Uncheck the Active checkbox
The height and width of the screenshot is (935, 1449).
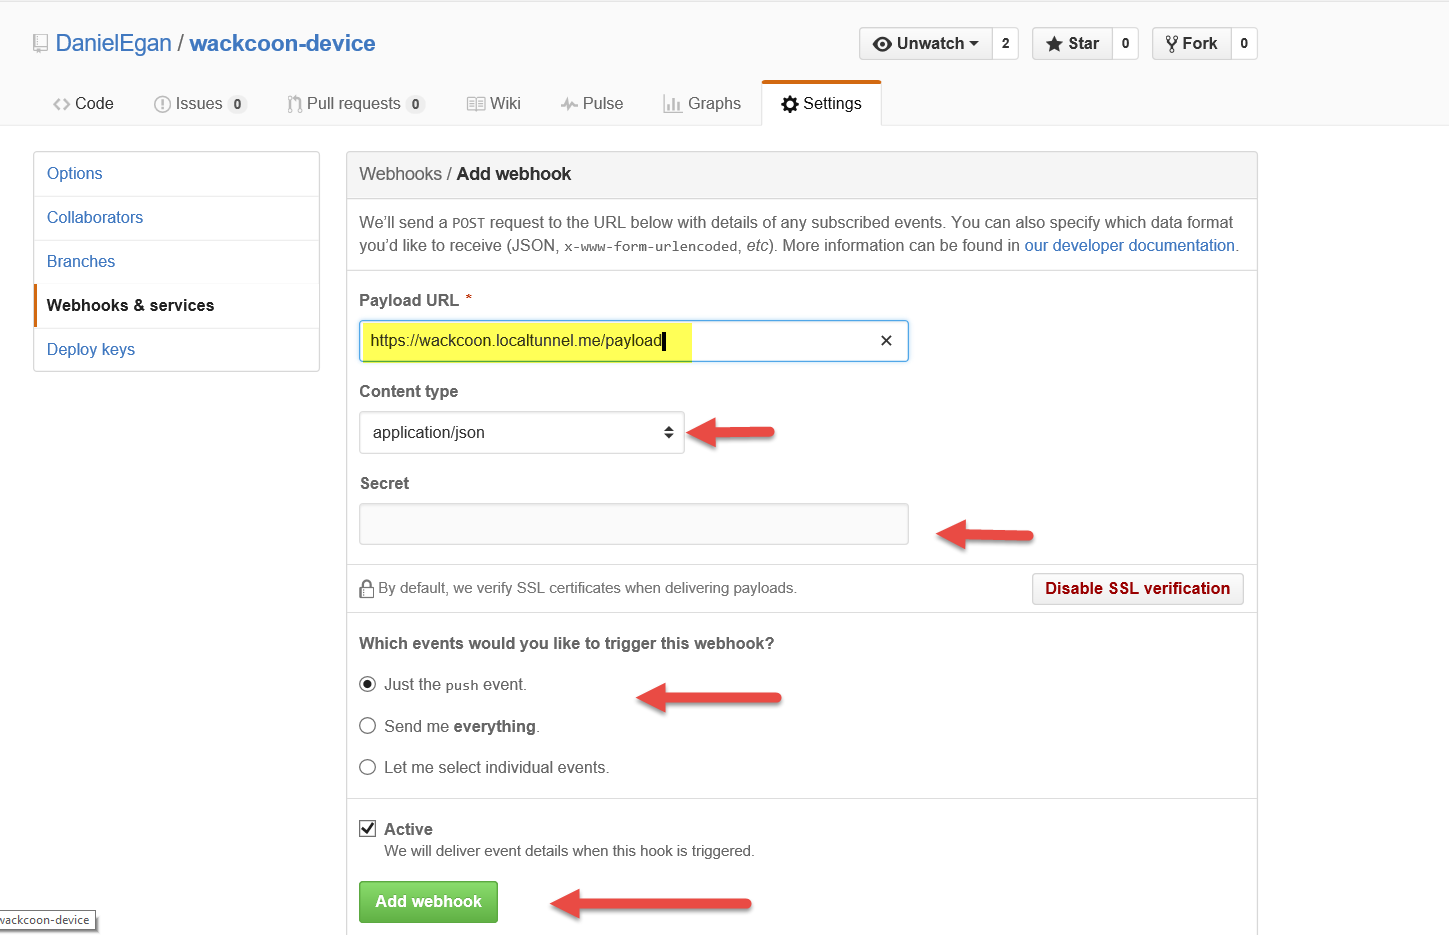pyautogui.click(x=368, y=829)
